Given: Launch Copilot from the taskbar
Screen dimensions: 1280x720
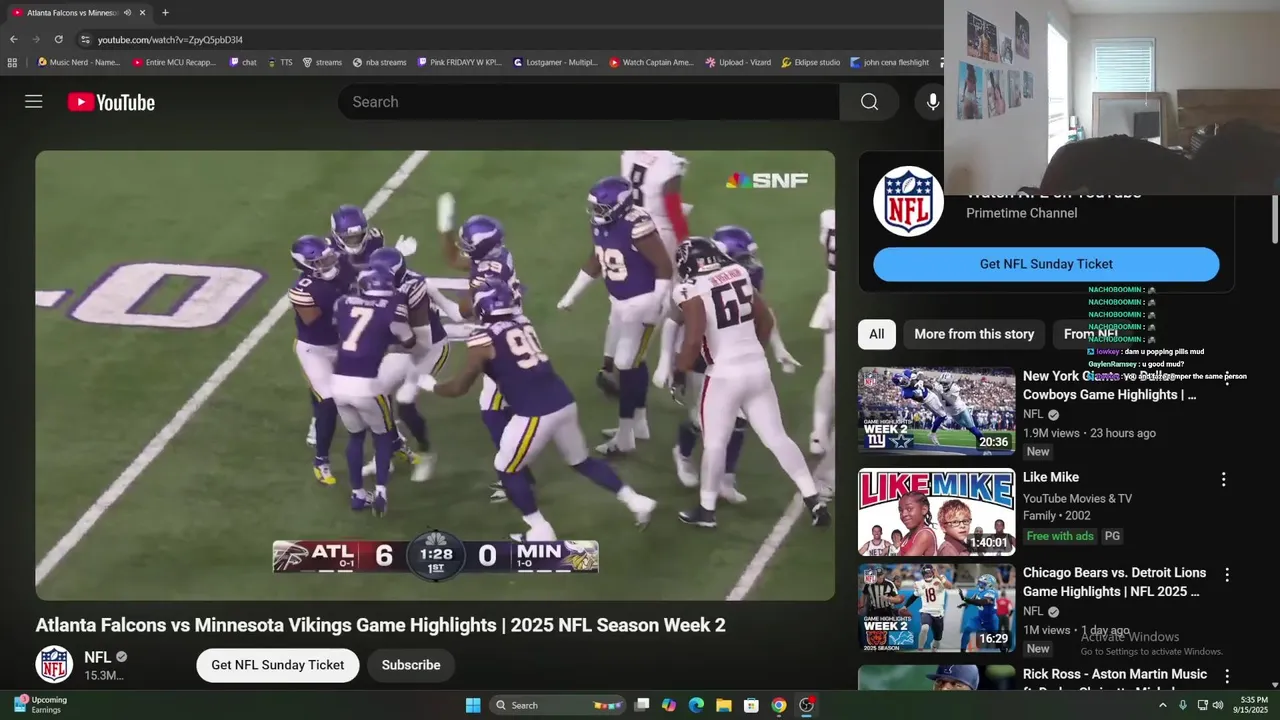Looking at the screenshot, I should point(669,705).
